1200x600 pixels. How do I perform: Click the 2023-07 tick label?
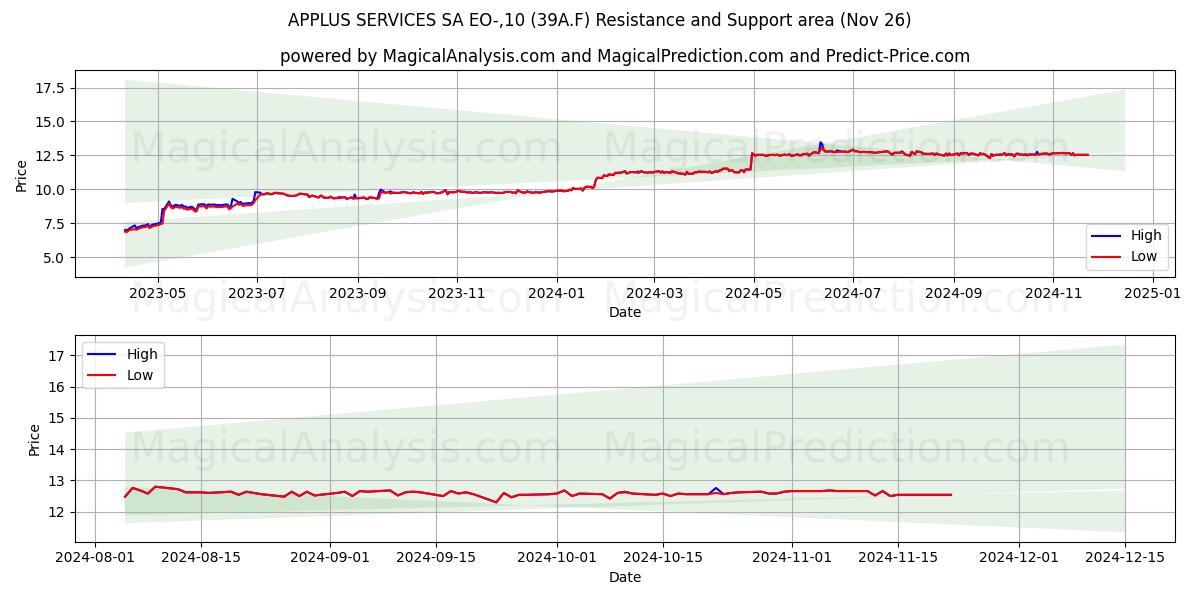(257, 294)
